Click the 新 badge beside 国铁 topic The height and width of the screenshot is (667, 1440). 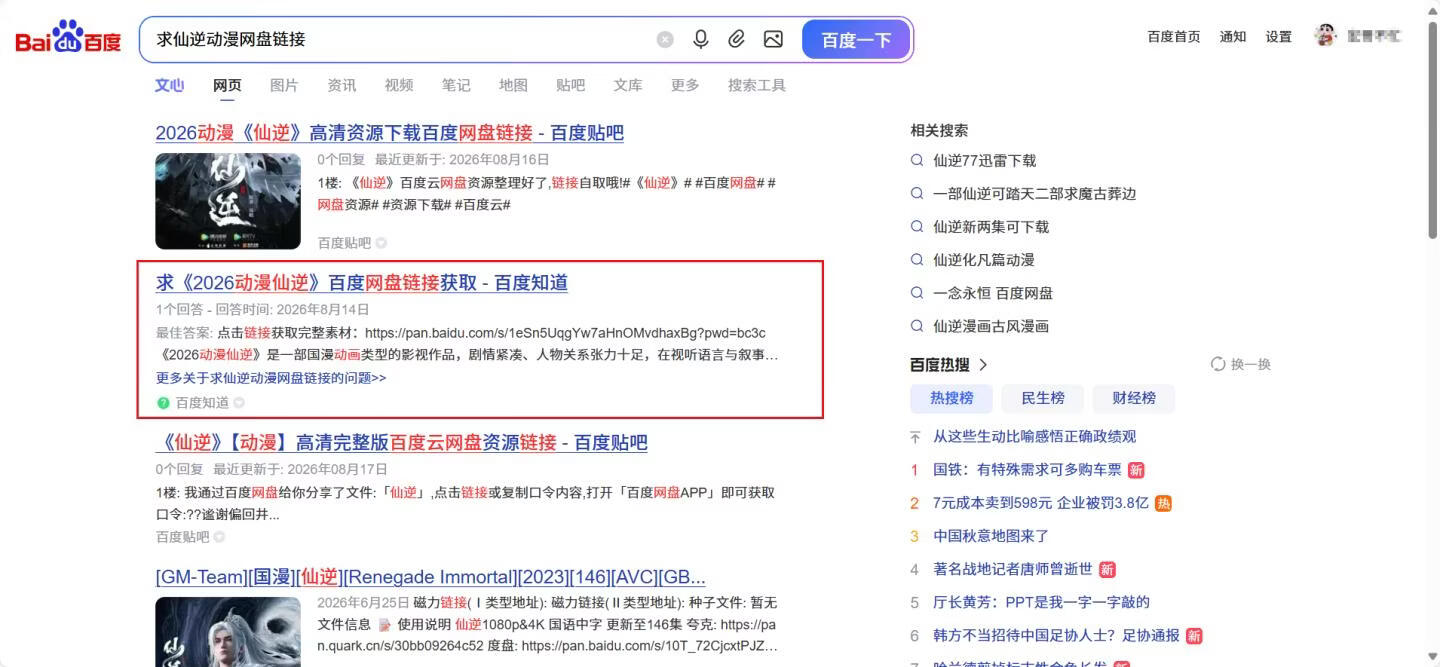coord(1136,470)
